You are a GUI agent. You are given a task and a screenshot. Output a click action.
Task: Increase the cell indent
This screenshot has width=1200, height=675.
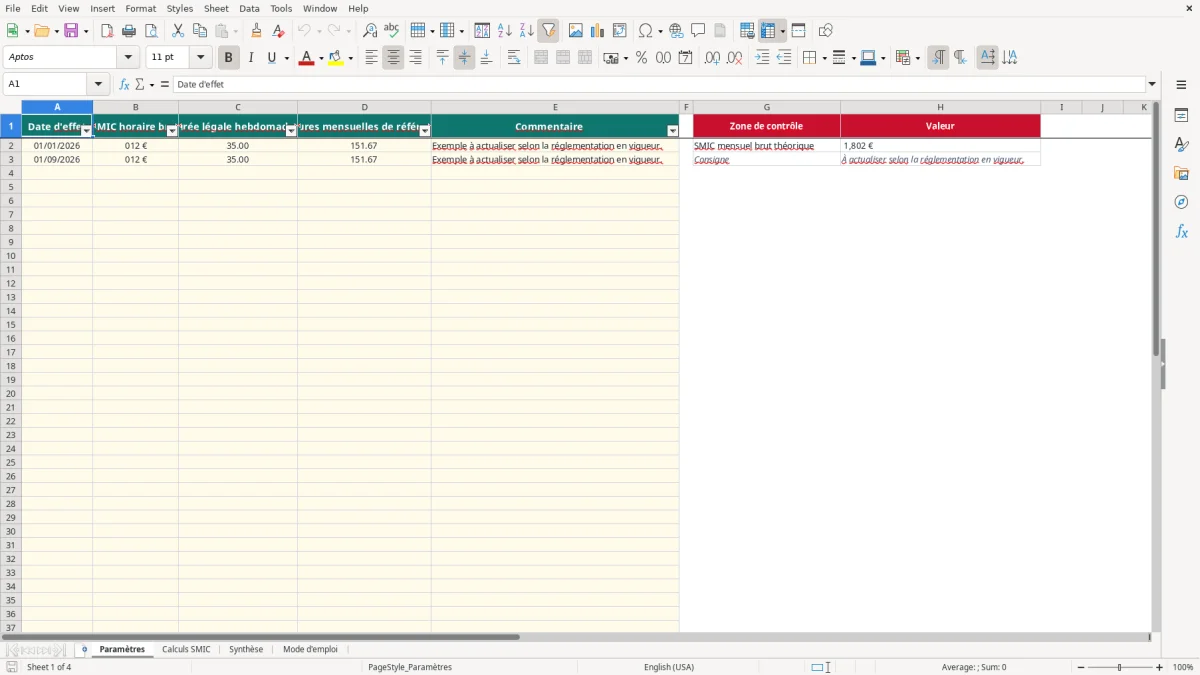pyautogui.click(x=762, y=58)
